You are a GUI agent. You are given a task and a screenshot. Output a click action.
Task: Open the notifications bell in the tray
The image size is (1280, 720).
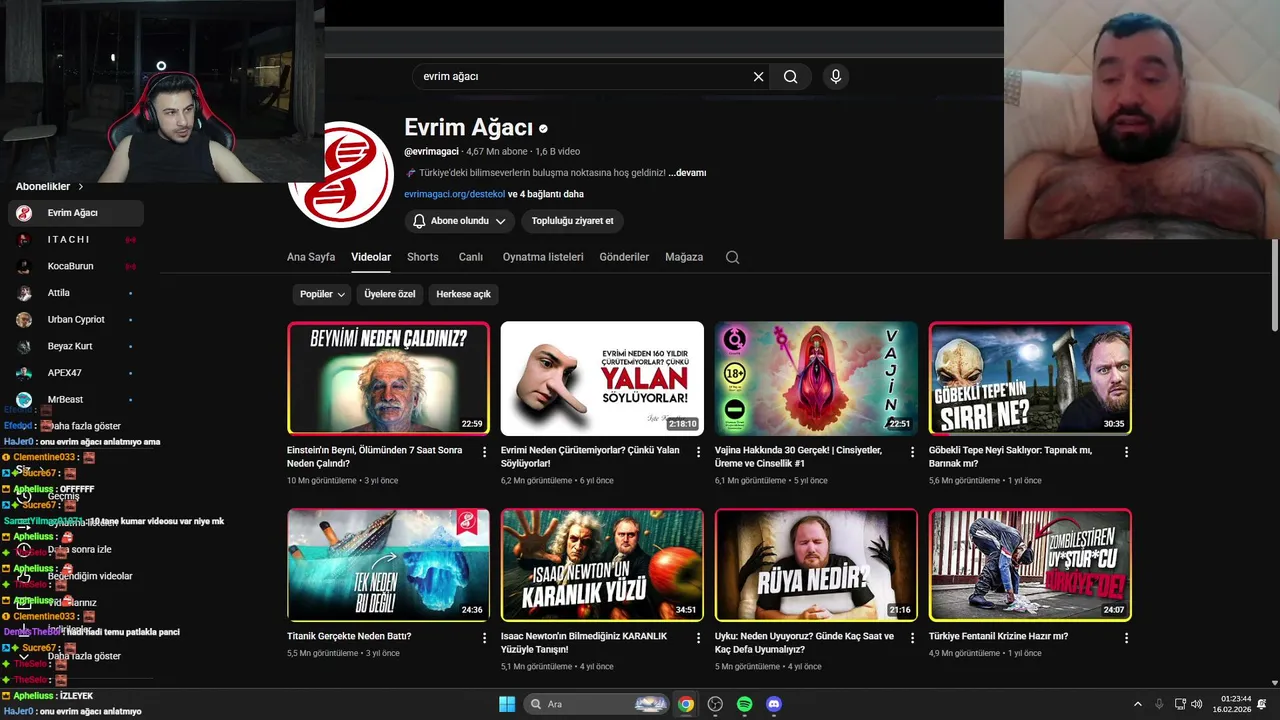1262,704
